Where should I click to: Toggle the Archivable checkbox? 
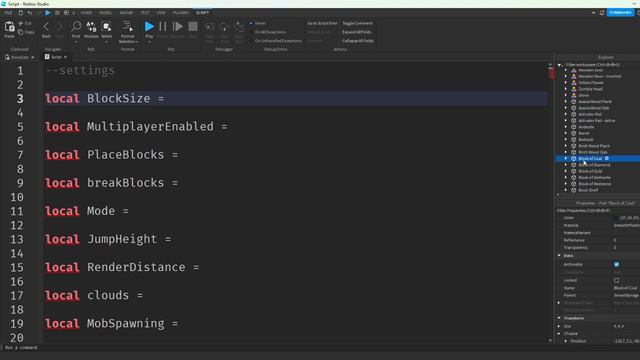(x=616, y=264)
